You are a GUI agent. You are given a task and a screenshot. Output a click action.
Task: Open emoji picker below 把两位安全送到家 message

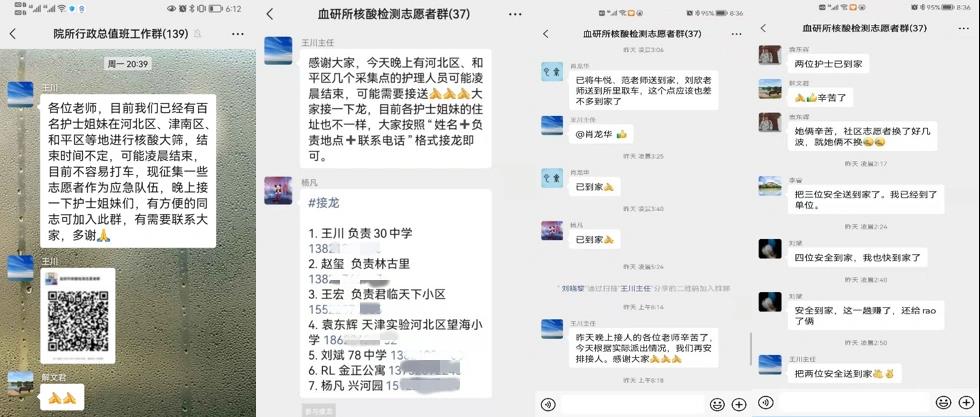pos(942,402)
